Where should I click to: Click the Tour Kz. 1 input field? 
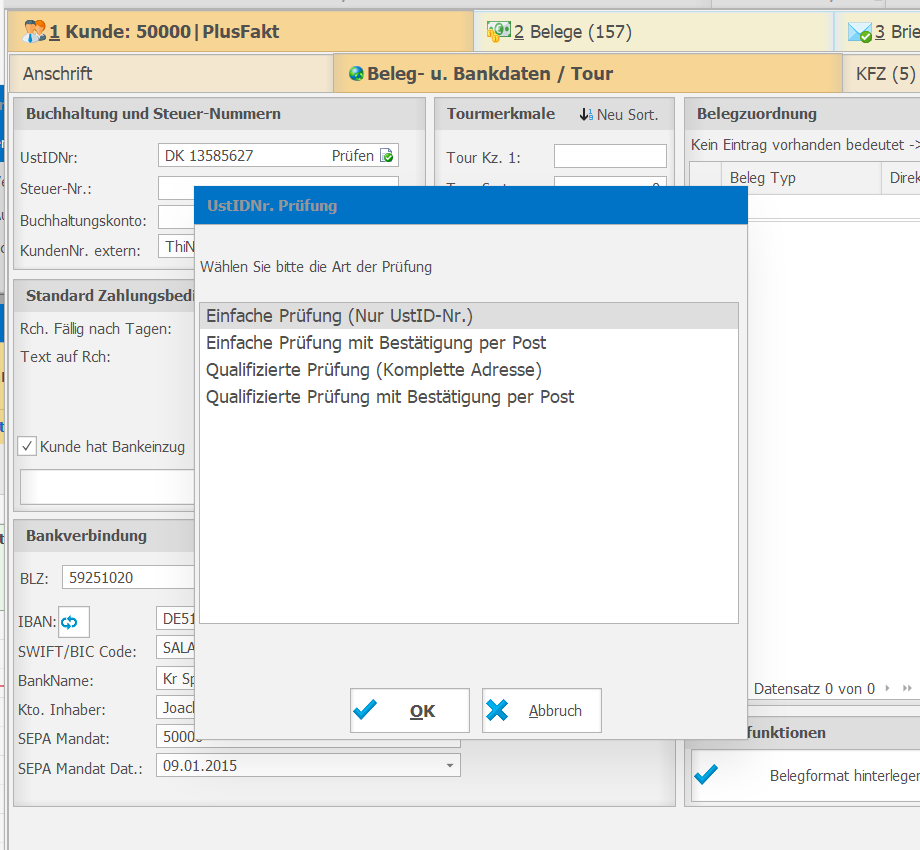pos(610,156)
